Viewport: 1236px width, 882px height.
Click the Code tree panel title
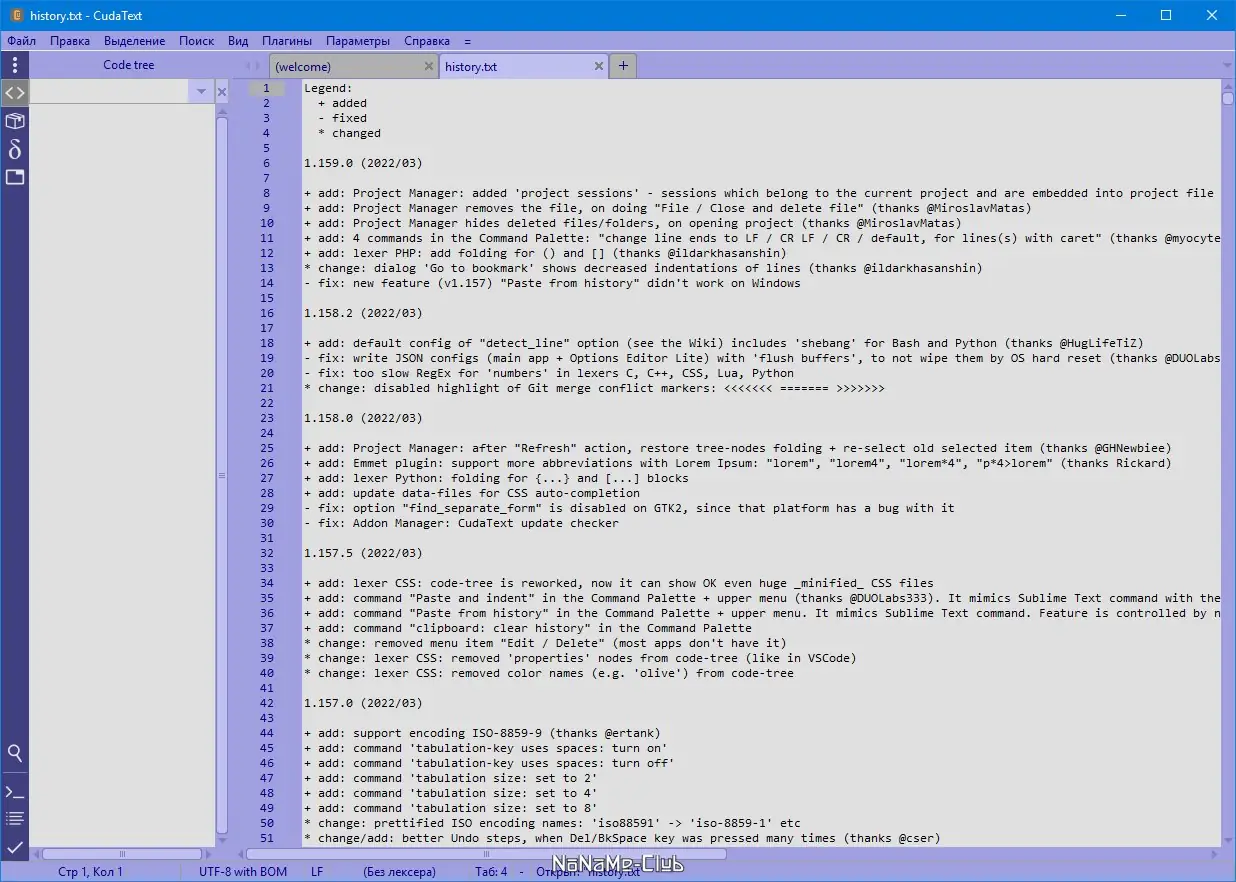click(129, 65)
